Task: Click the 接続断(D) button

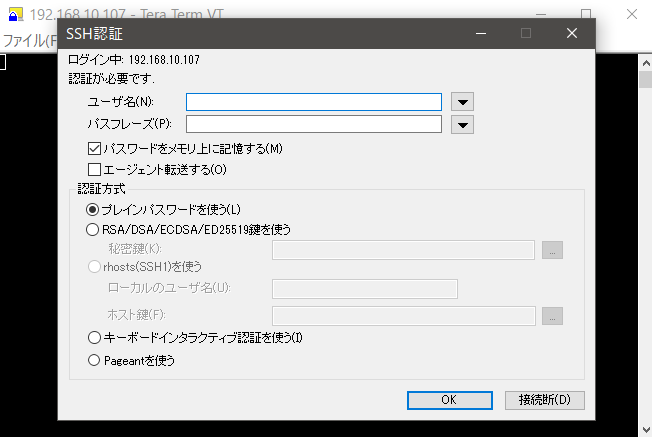Action: [545, 400]
